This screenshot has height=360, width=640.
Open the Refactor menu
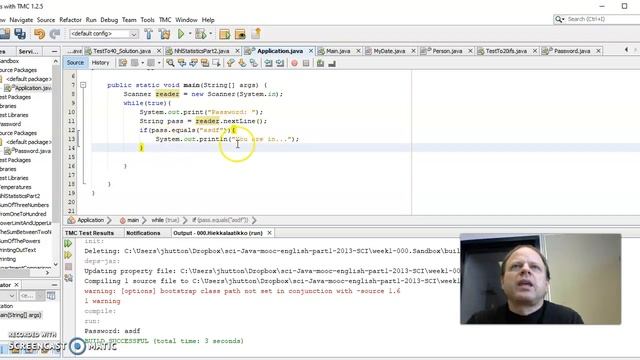(x=70, y=20)
